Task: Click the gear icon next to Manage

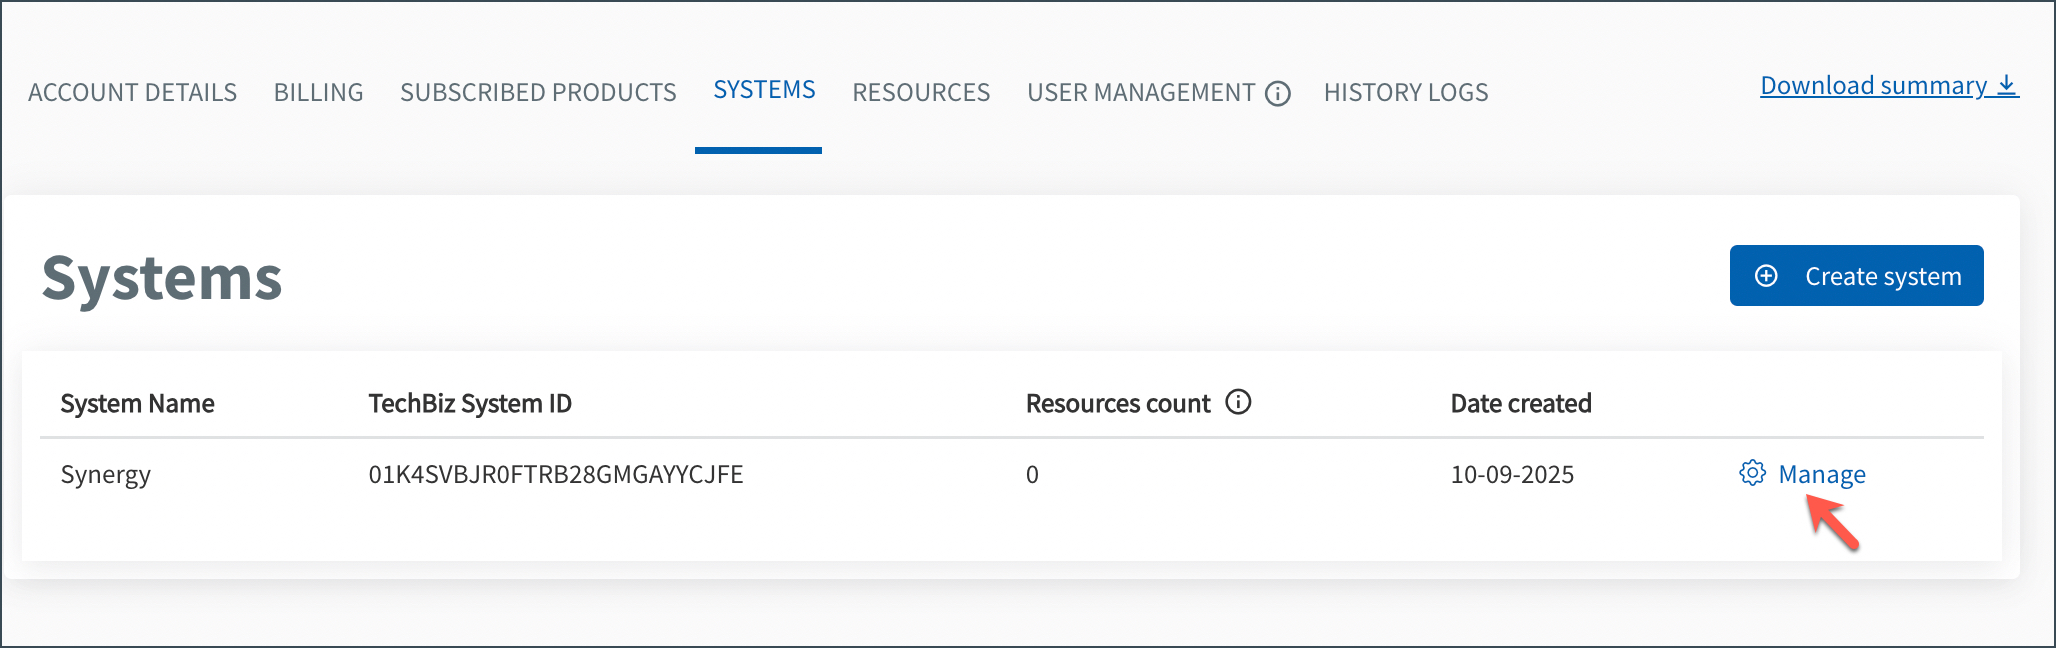Action: coord(1752,473)
